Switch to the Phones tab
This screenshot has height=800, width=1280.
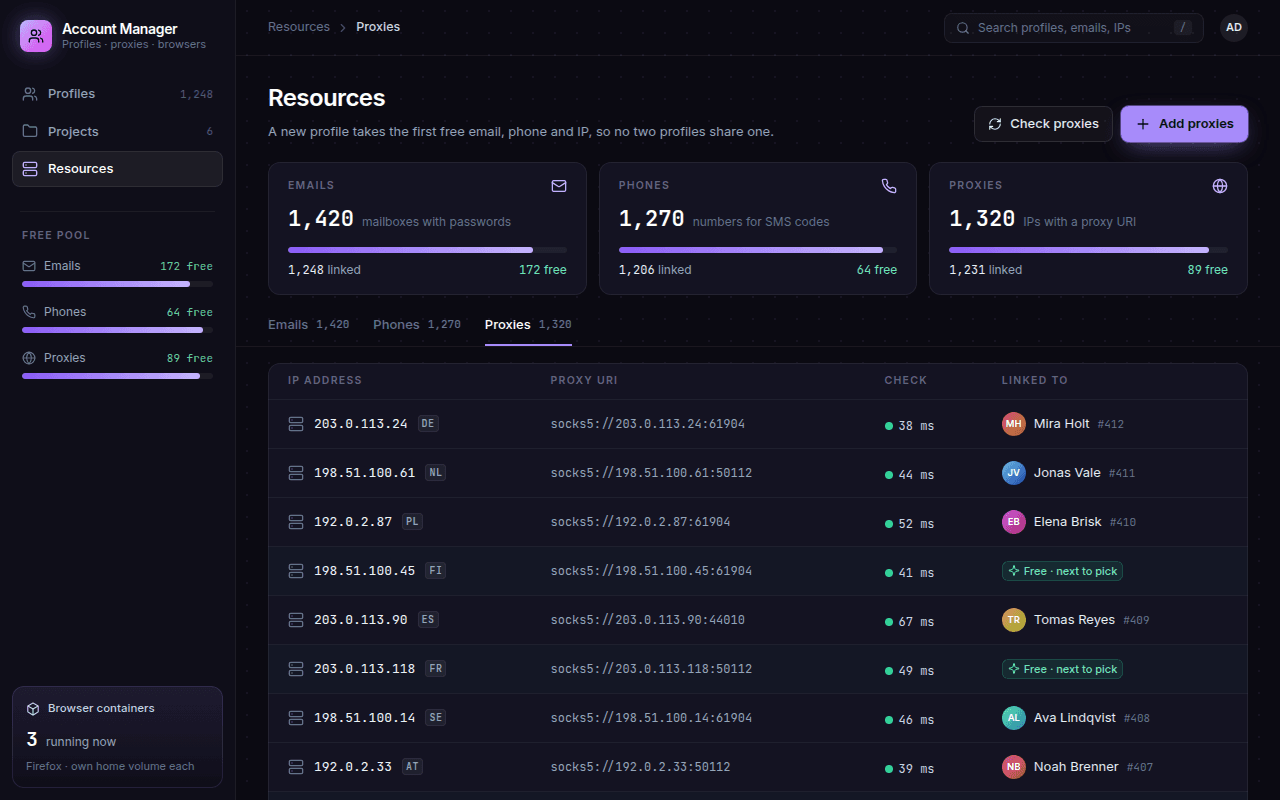coord(417,325)
